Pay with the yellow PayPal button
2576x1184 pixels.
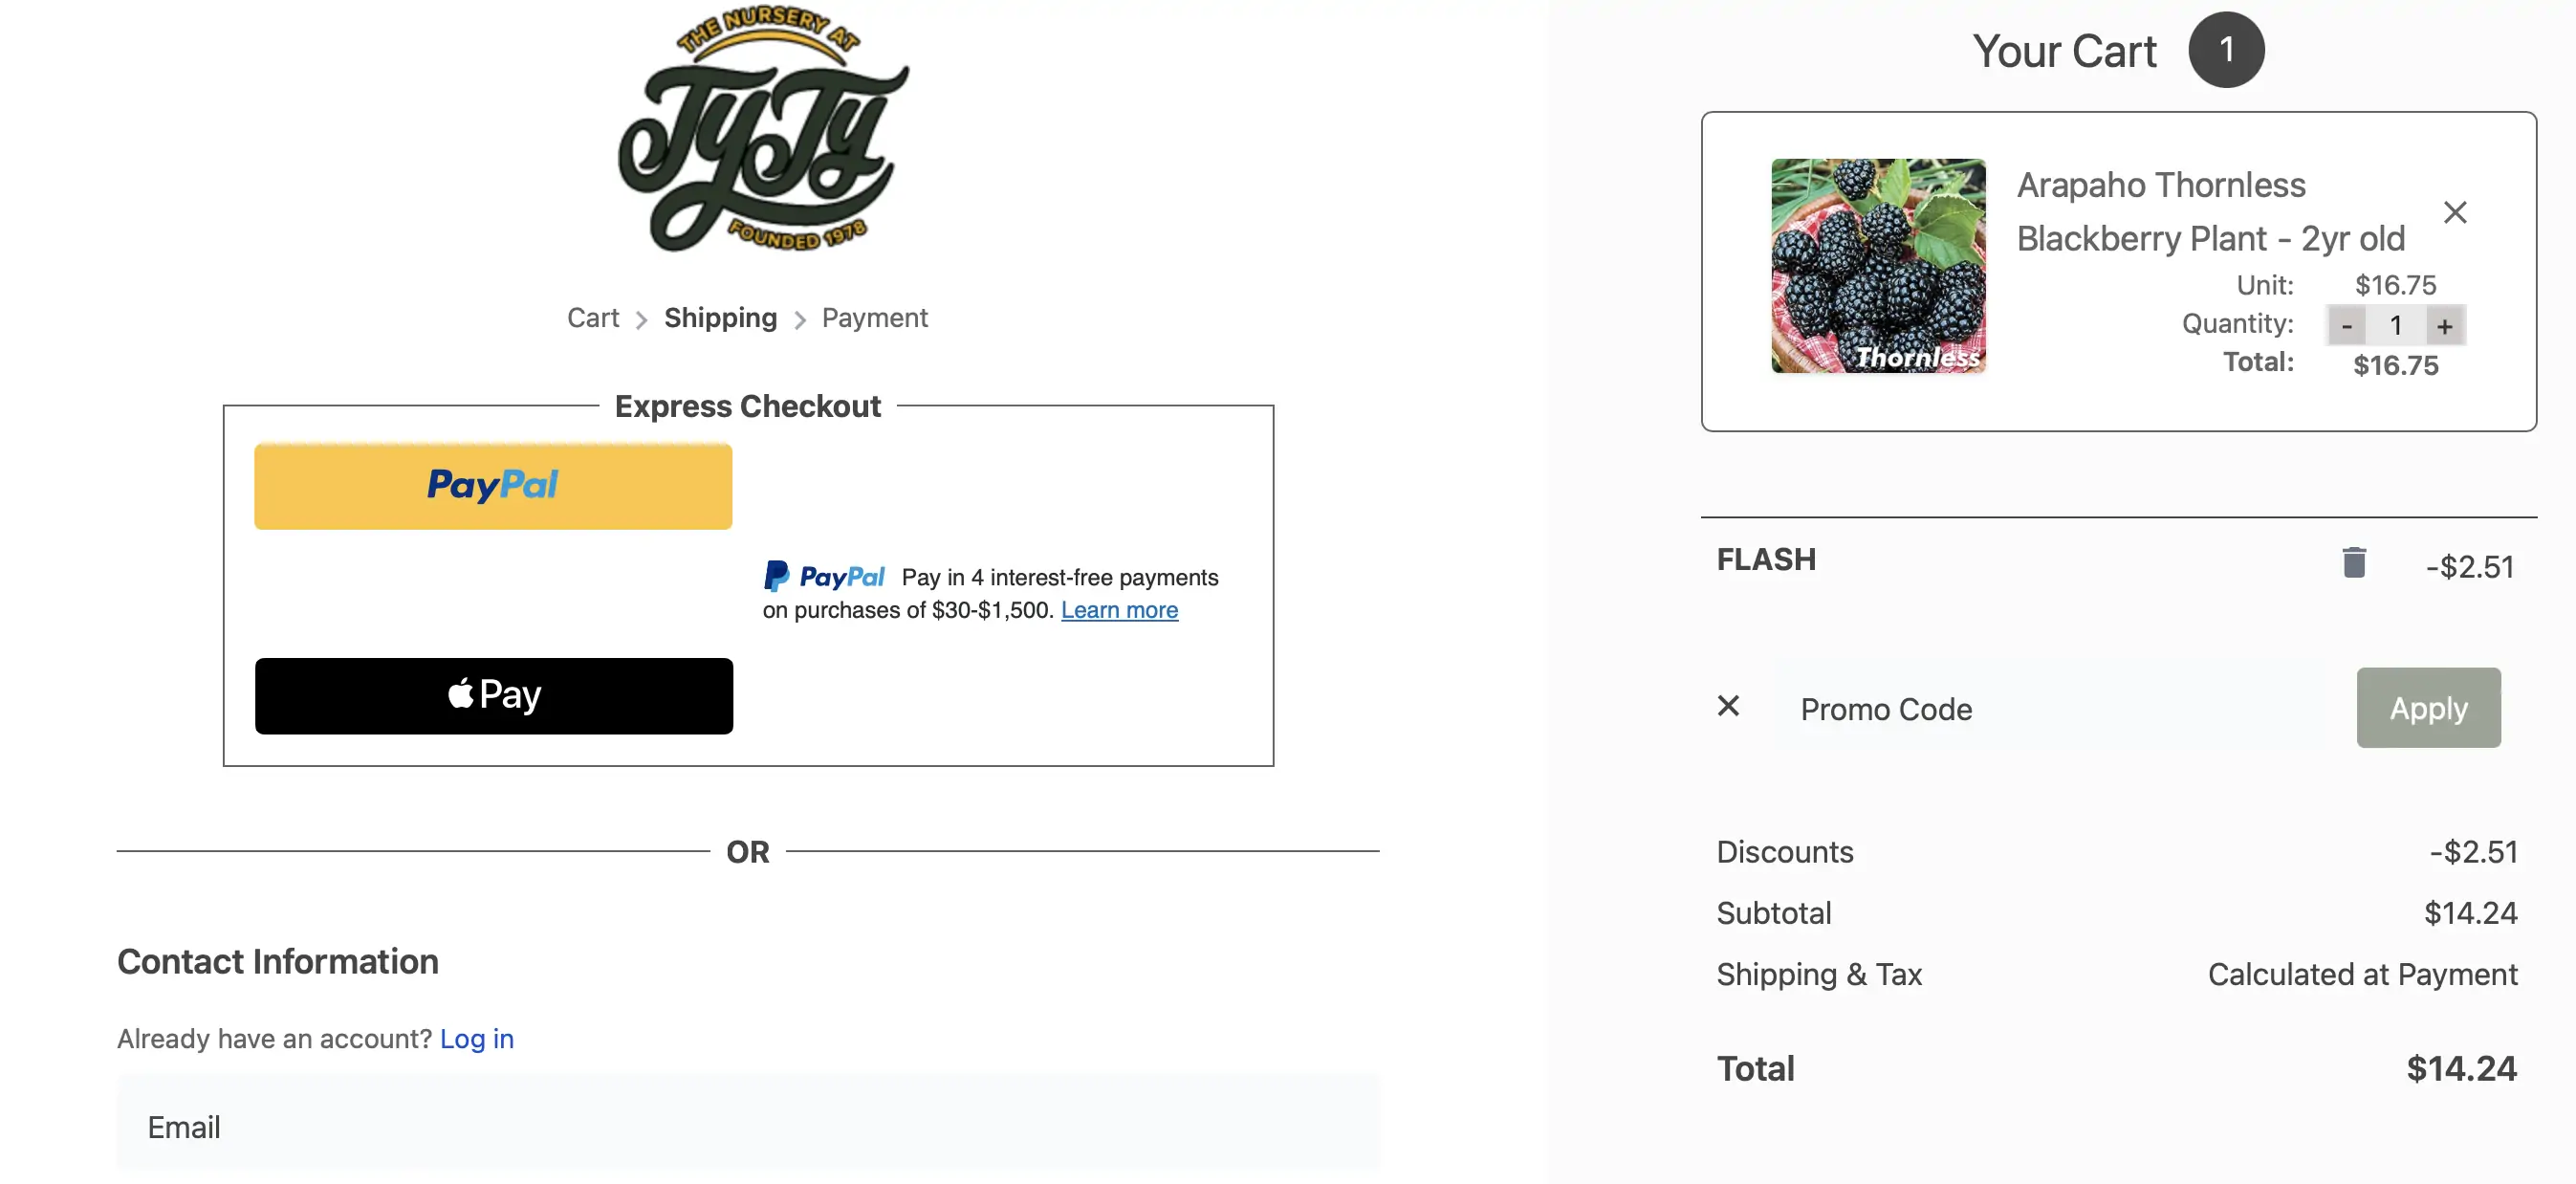click(x=493, y=486)
